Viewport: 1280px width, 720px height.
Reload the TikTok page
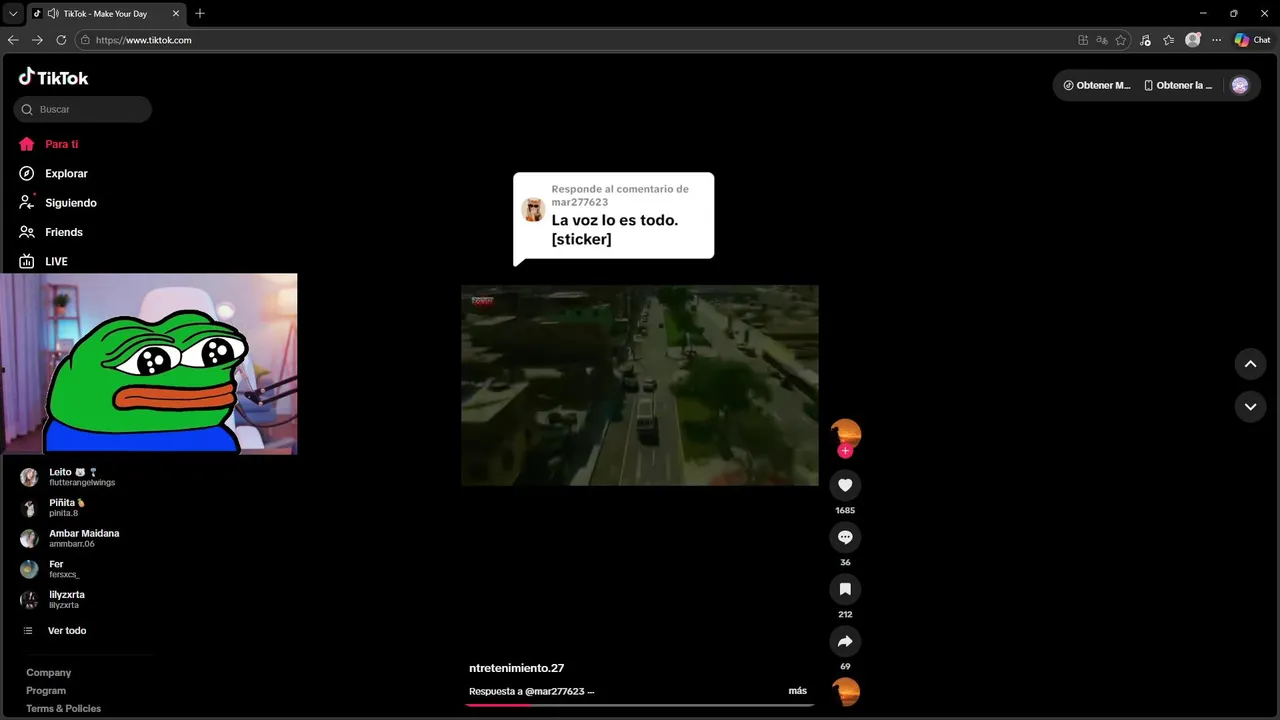[x=61, y=40]
